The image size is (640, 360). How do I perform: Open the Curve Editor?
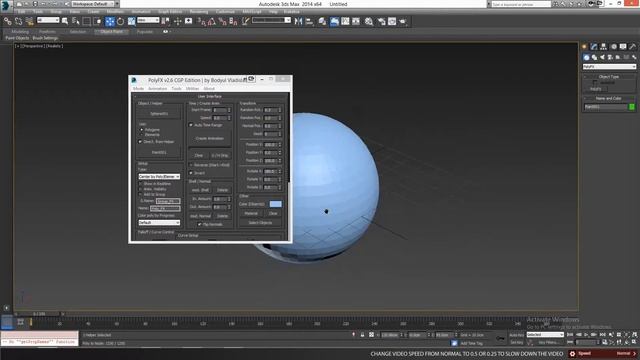pyautogui.click(x=345, y=21)
